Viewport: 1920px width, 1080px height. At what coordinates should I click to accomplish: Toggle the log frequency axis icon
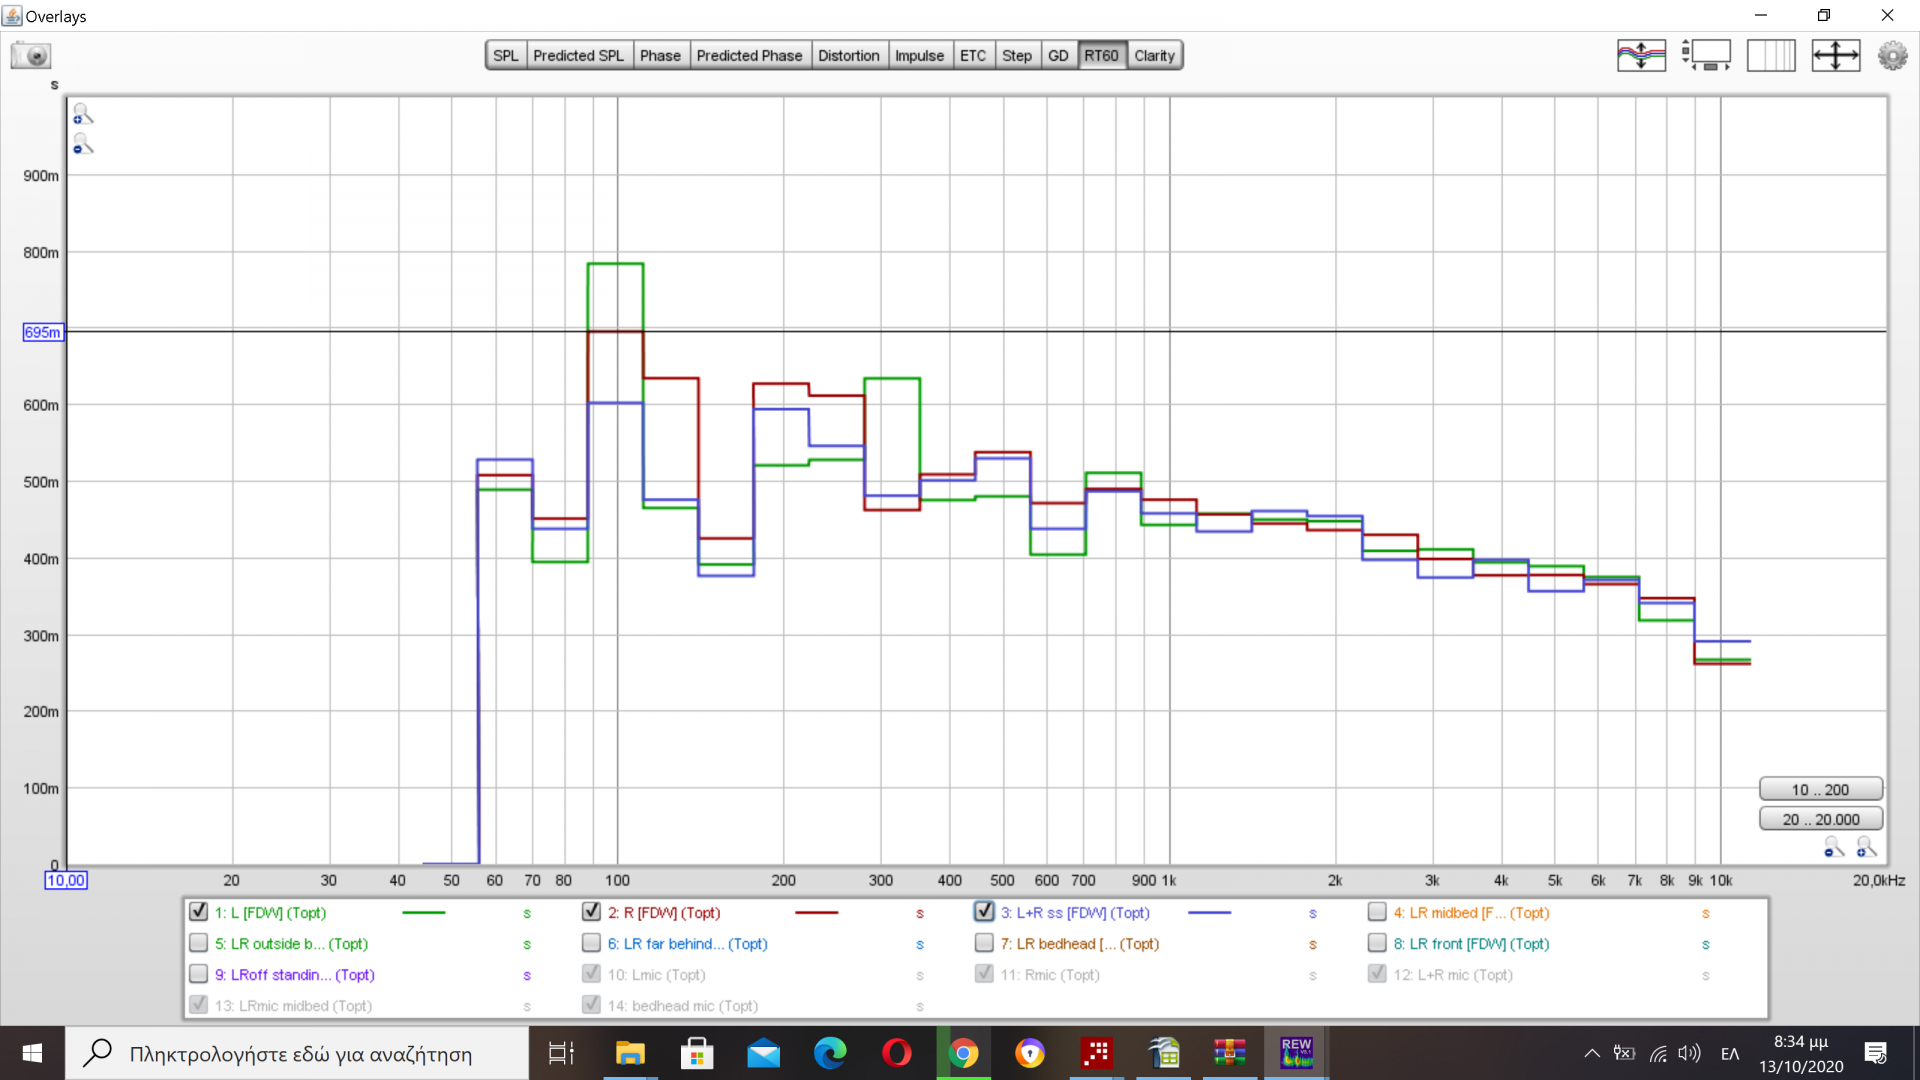pyautogui.click(x=1771, y=56)
